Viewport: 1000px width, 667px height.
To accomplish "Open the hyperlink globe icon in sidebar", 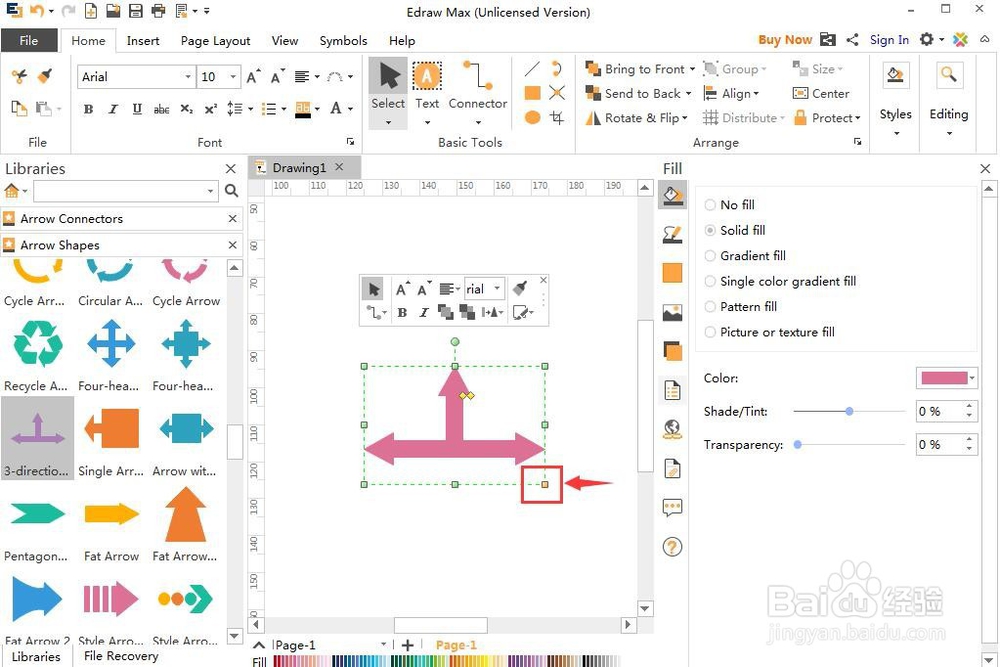I will pos(672,429).
